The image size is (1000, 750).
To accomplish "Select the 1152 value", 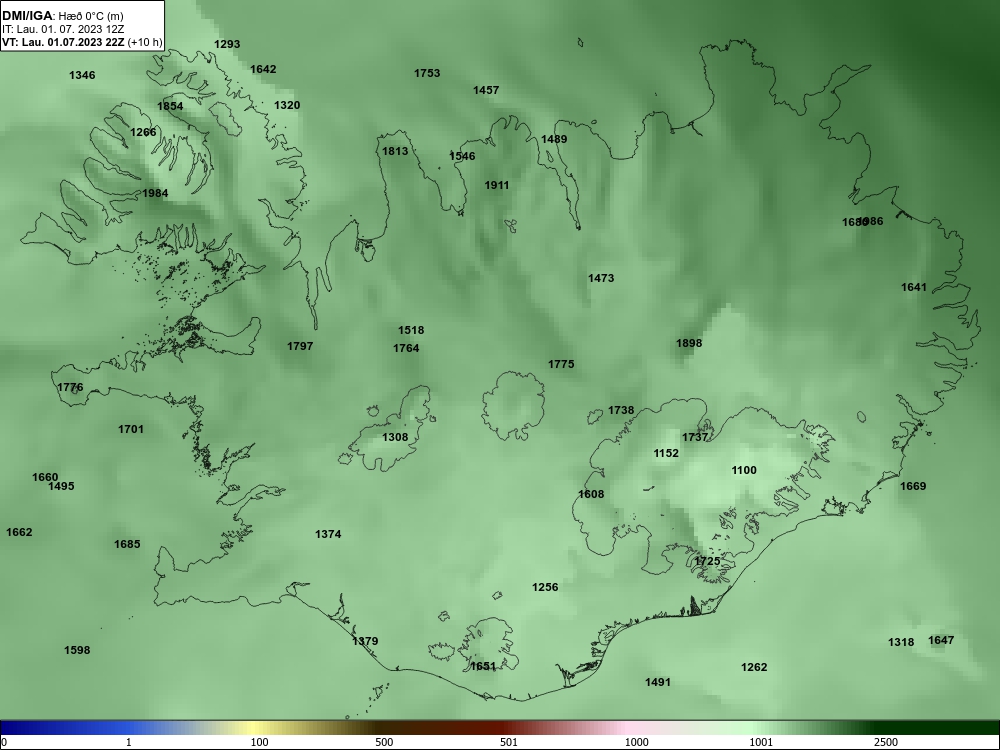I will (x=666, y=453).
